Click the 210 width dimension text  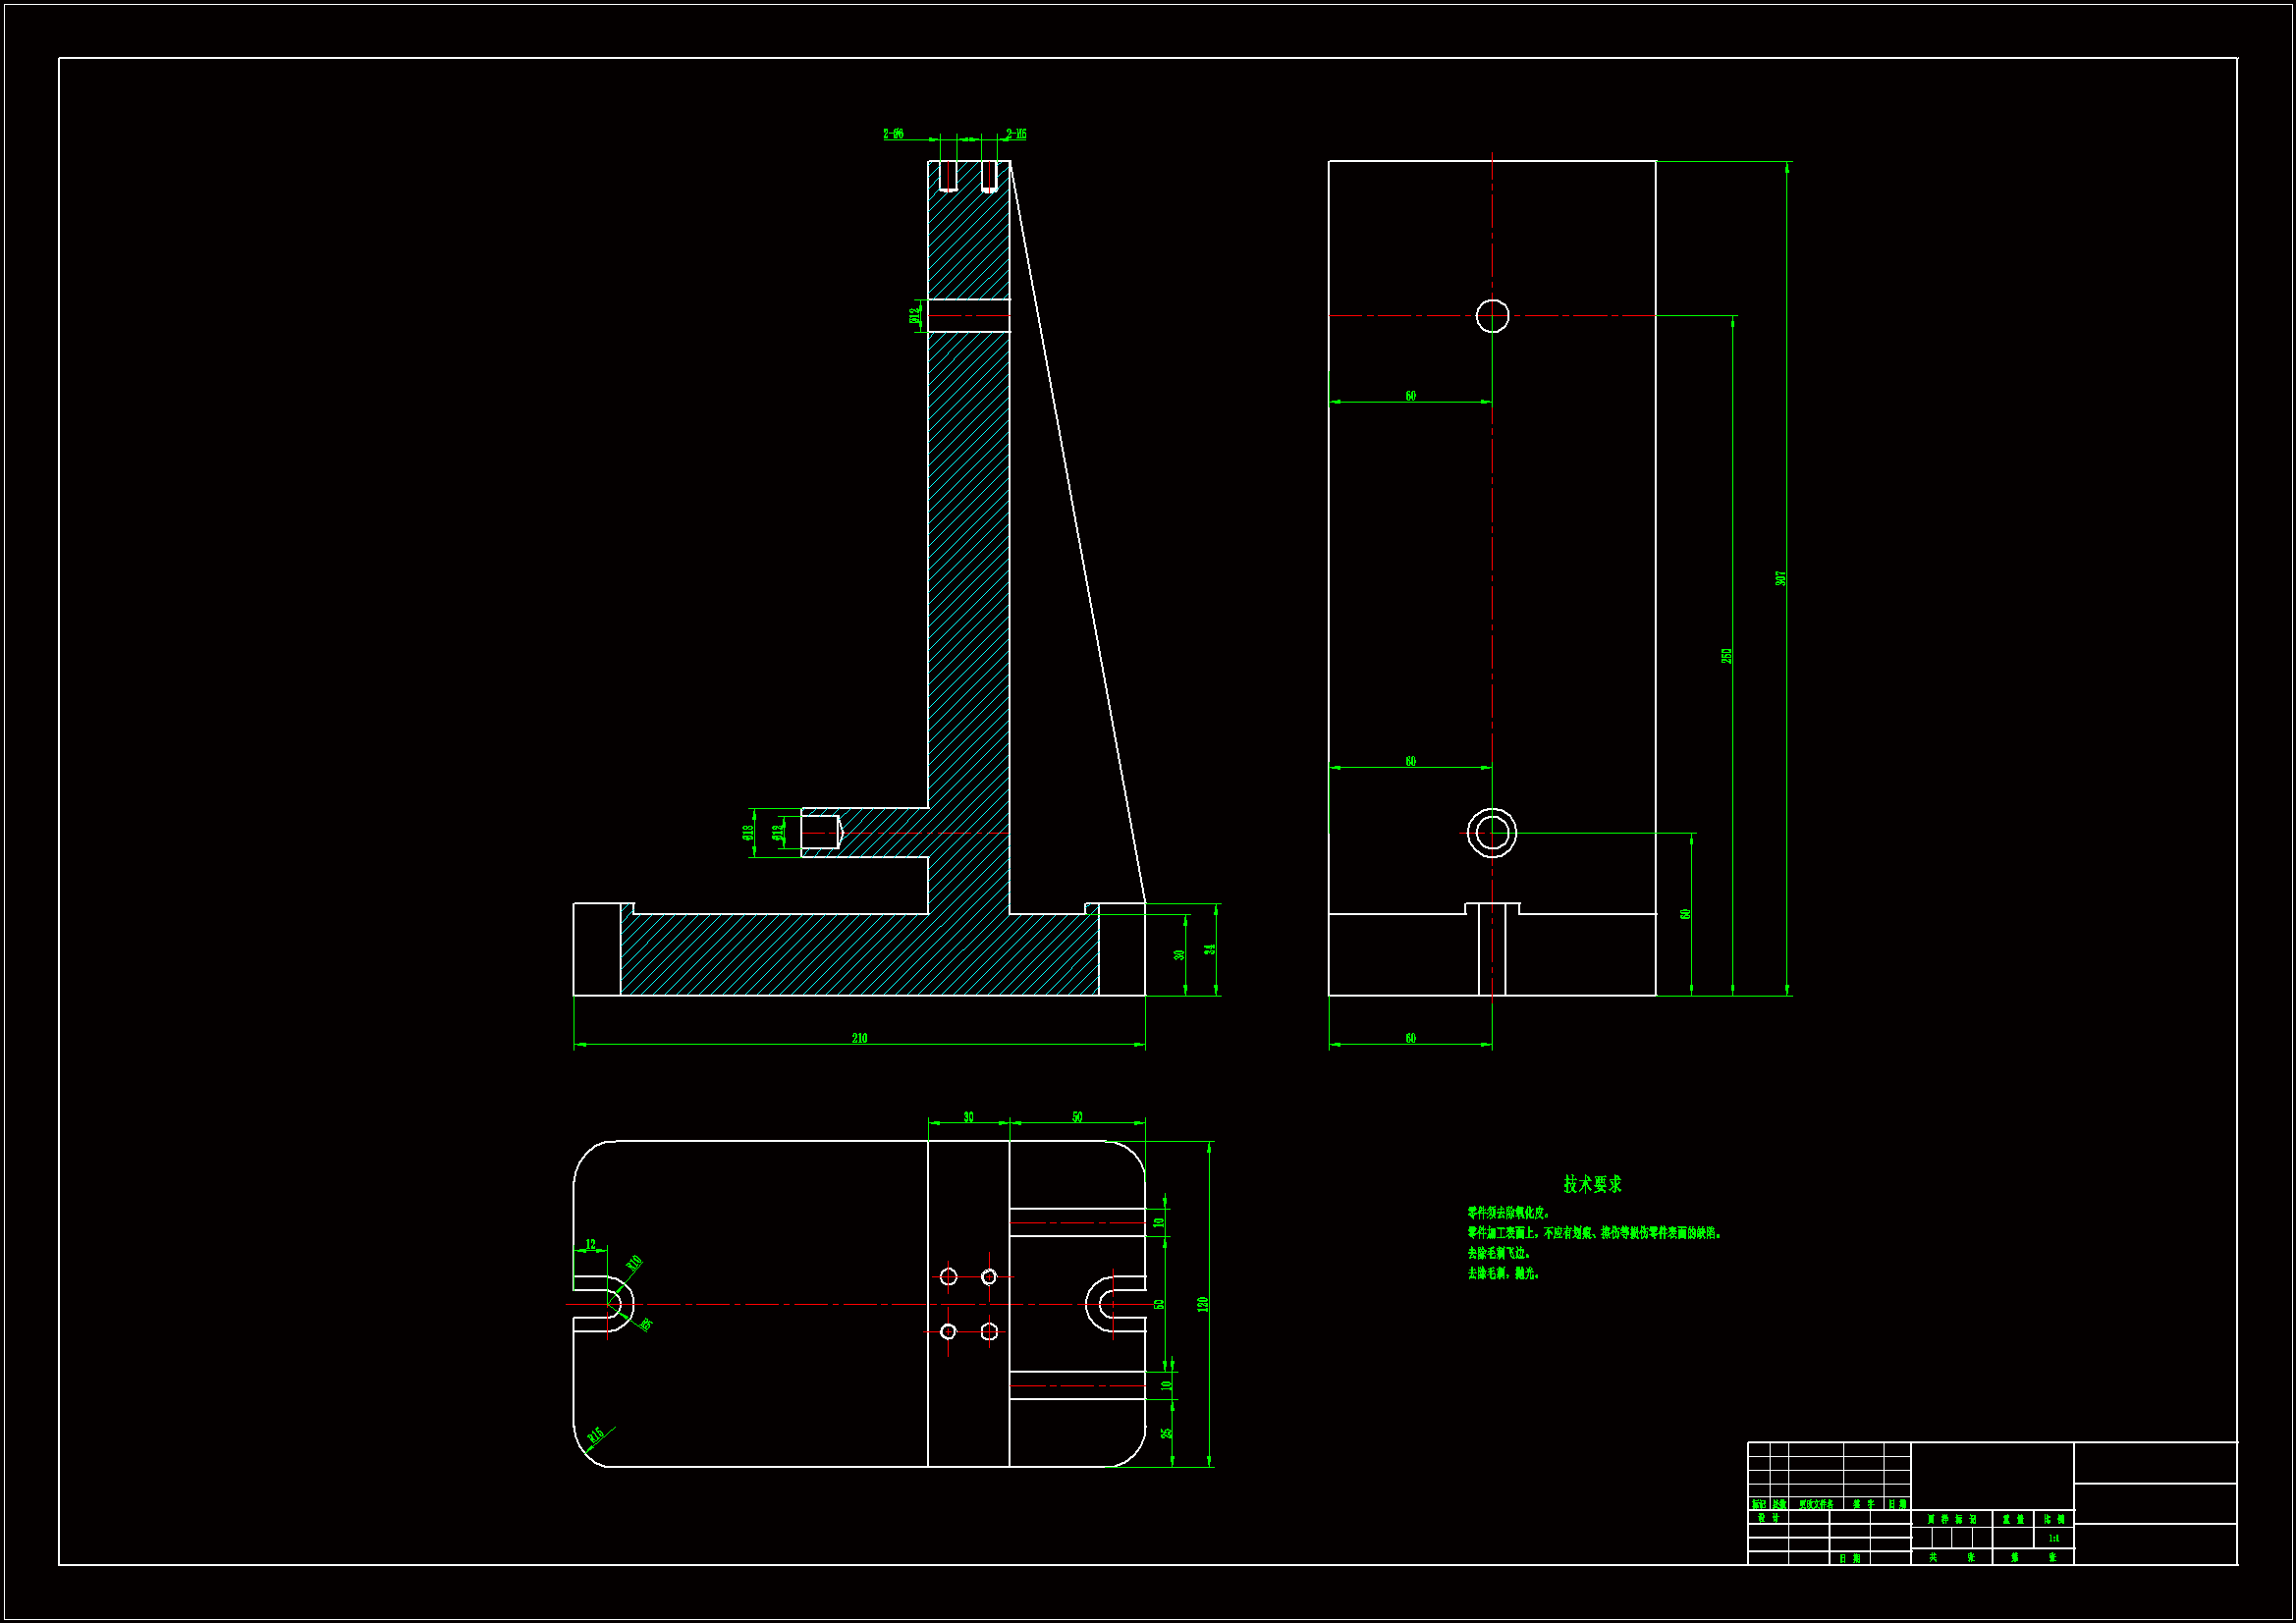tap(859, 1038)
